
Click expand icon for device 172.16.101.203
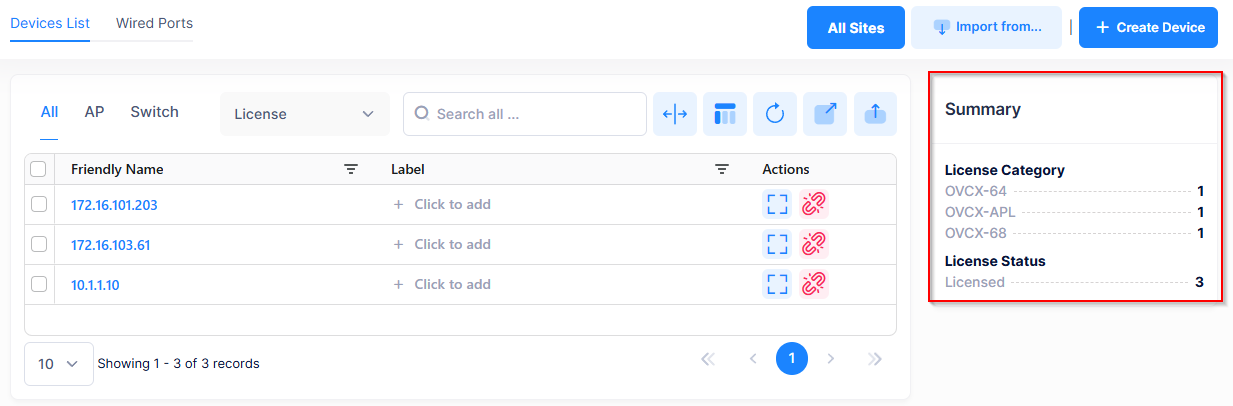(776, 205)
